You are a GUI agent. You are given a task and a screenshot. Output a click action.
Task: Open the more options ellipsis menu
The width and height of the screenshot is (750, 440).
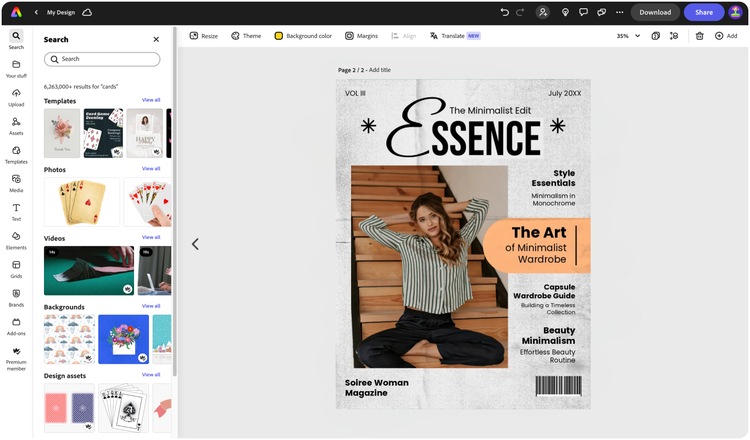click(619, 12)
